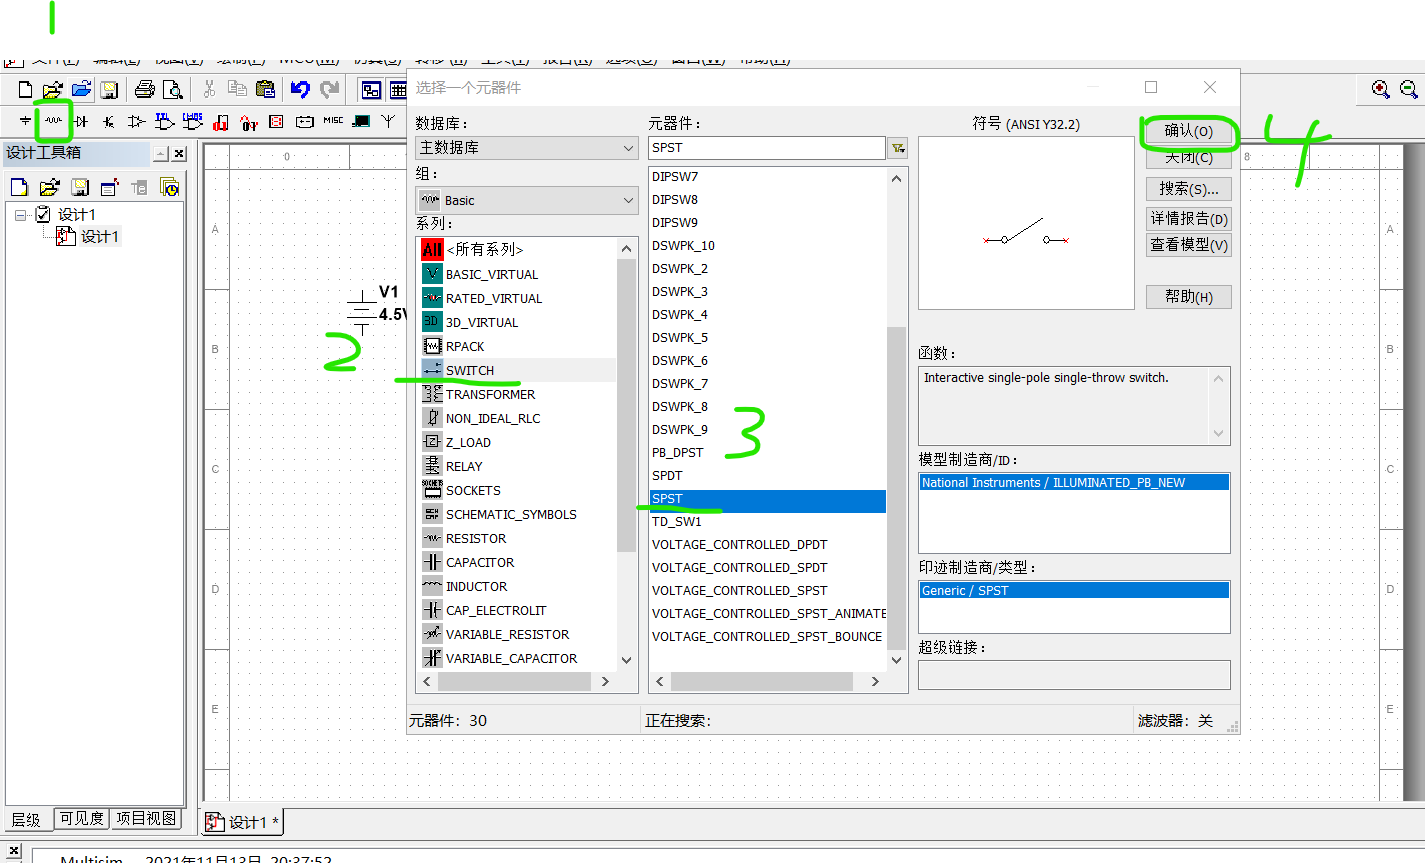Collapse the 设计1 node in the design toolbox
Viewport: 1425px width, 863px height.
tap(20, 214)
